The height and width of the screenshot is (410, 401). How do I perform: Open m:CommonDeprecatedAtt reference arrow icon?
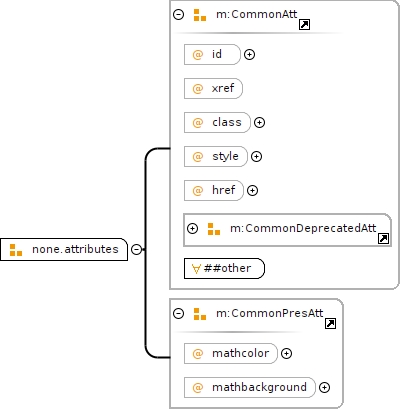pos(383,238)
